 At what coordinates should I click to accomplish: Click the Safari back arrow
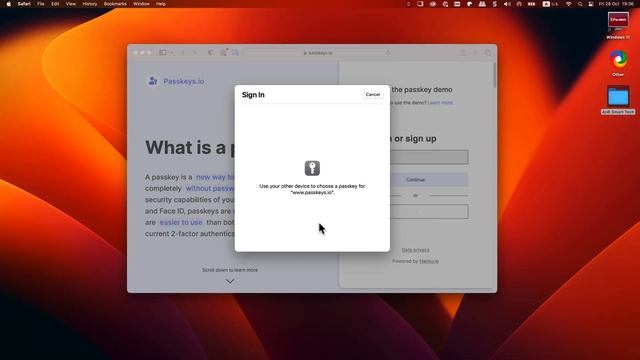183,53
